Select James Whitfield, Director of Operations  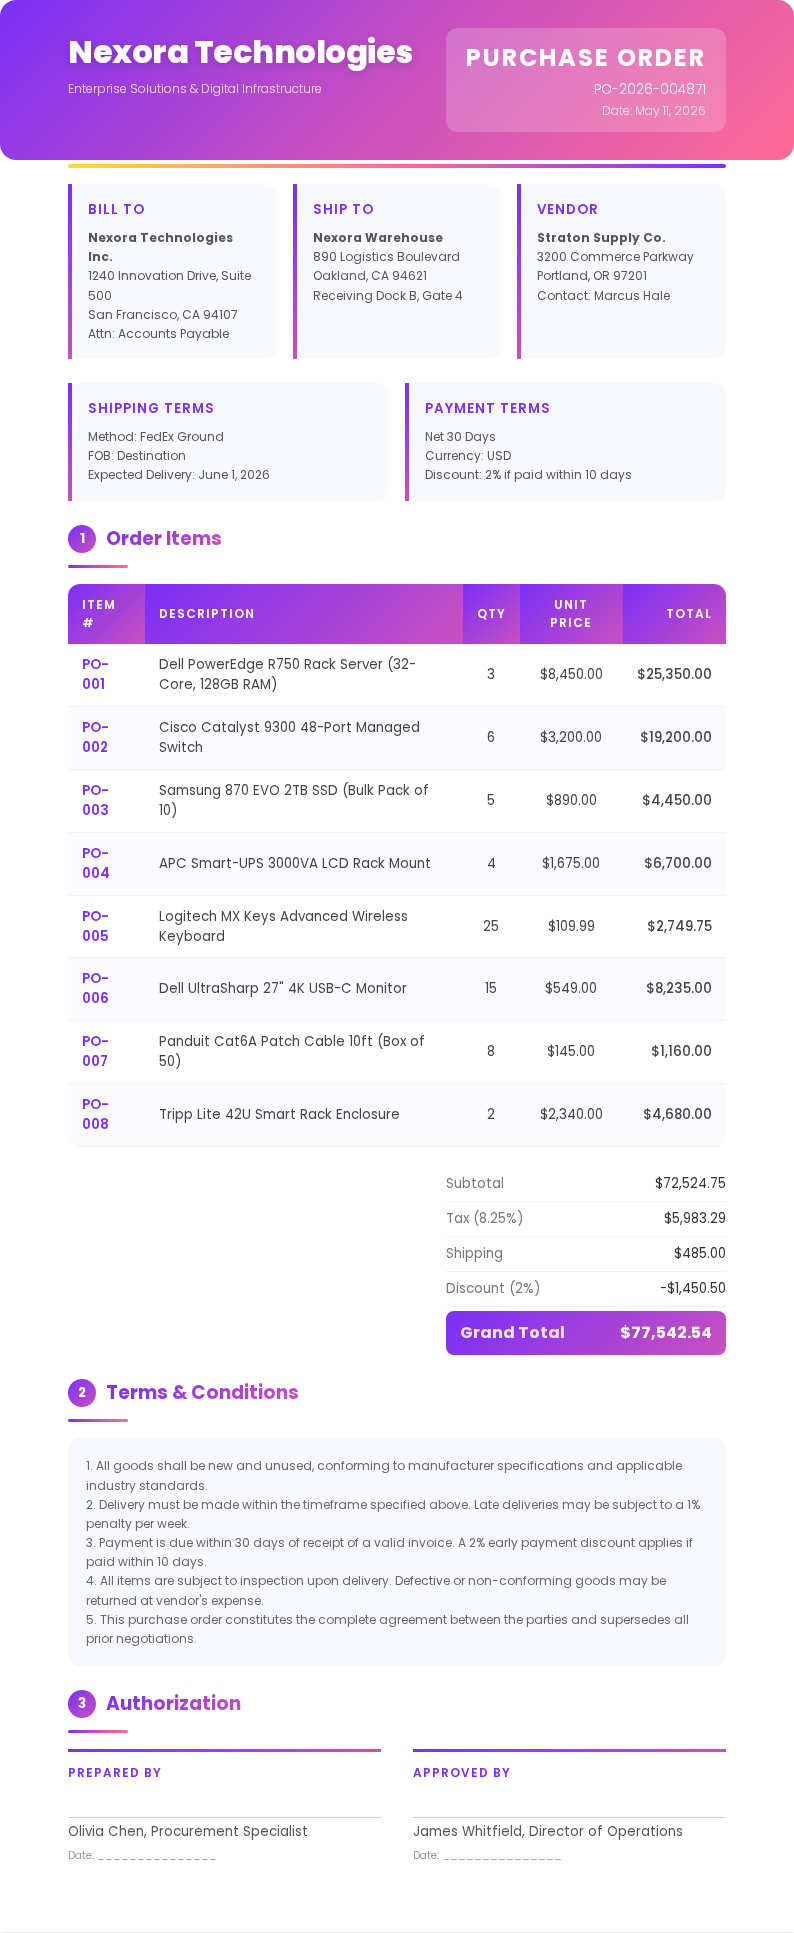[x=548, y=1831]
